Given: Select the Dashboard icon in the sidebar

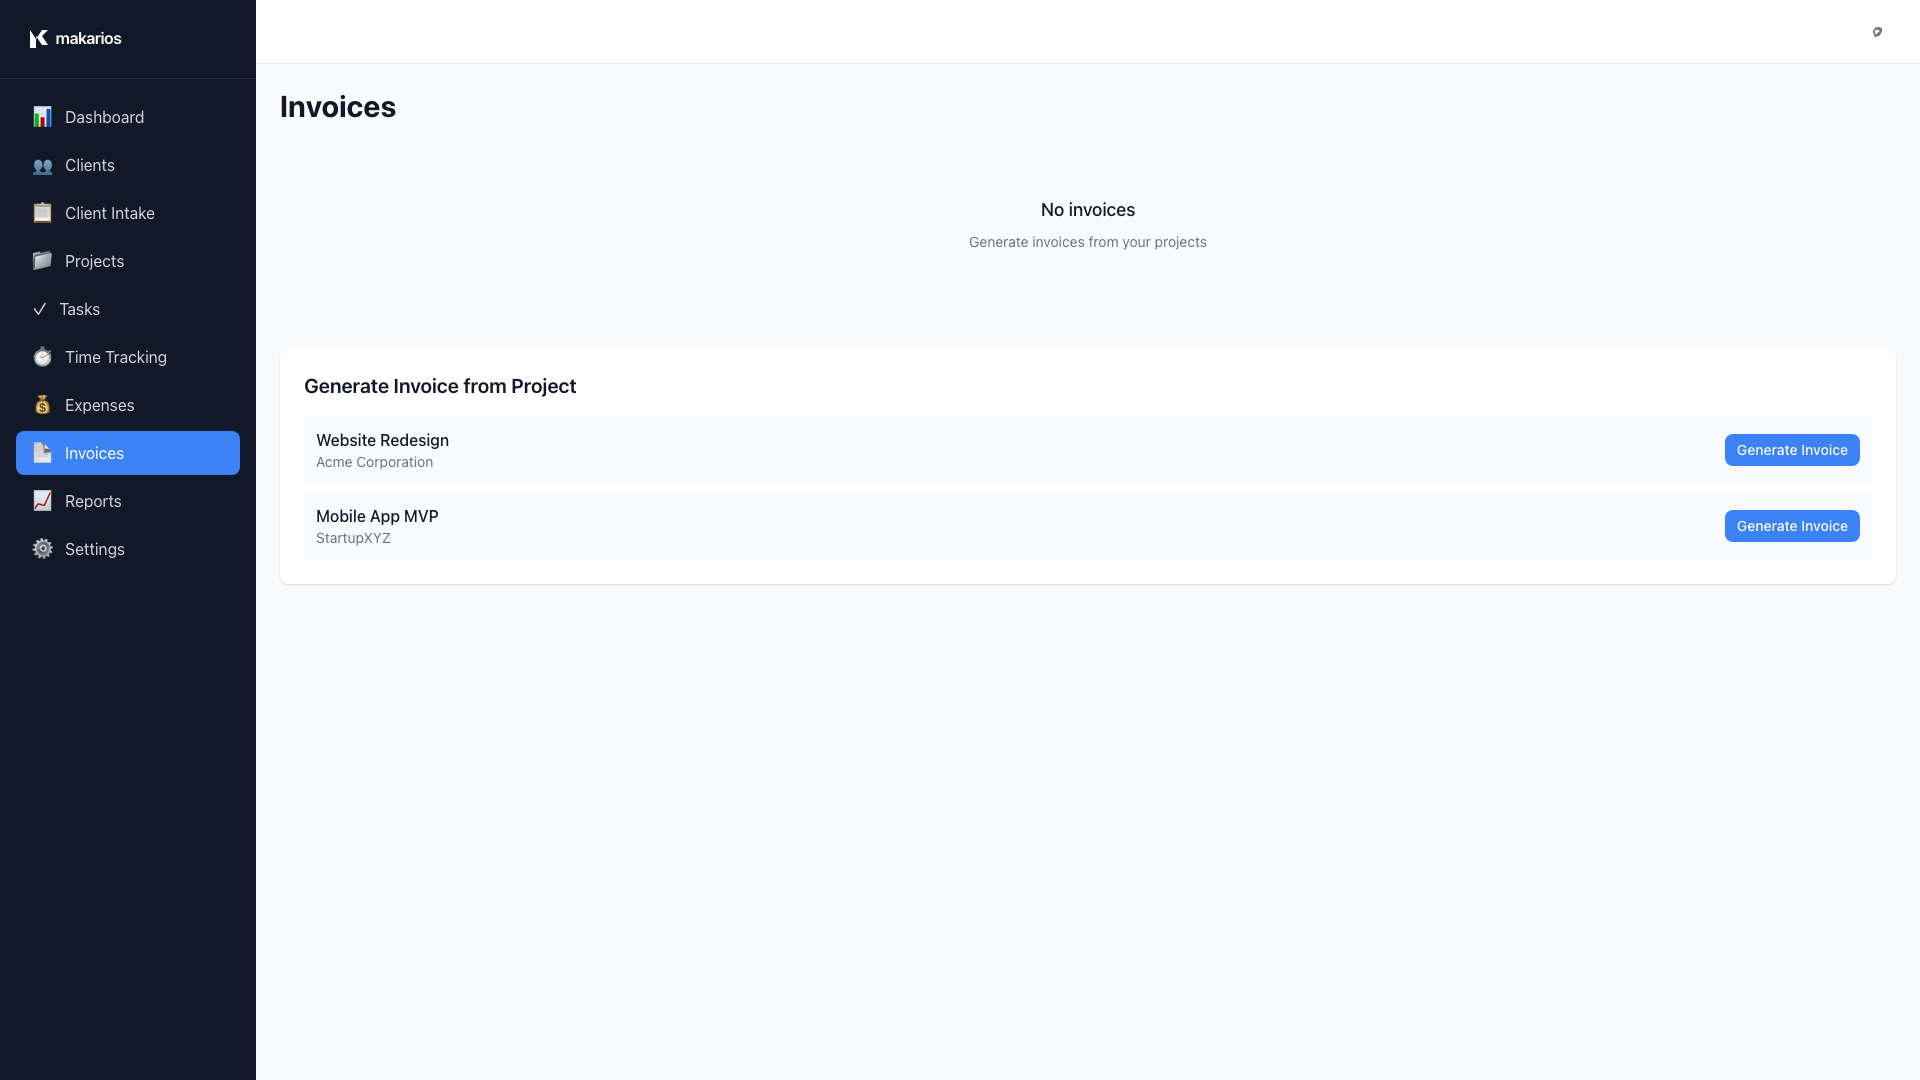Looking at the screenshot, I should (x=42, y=117).
